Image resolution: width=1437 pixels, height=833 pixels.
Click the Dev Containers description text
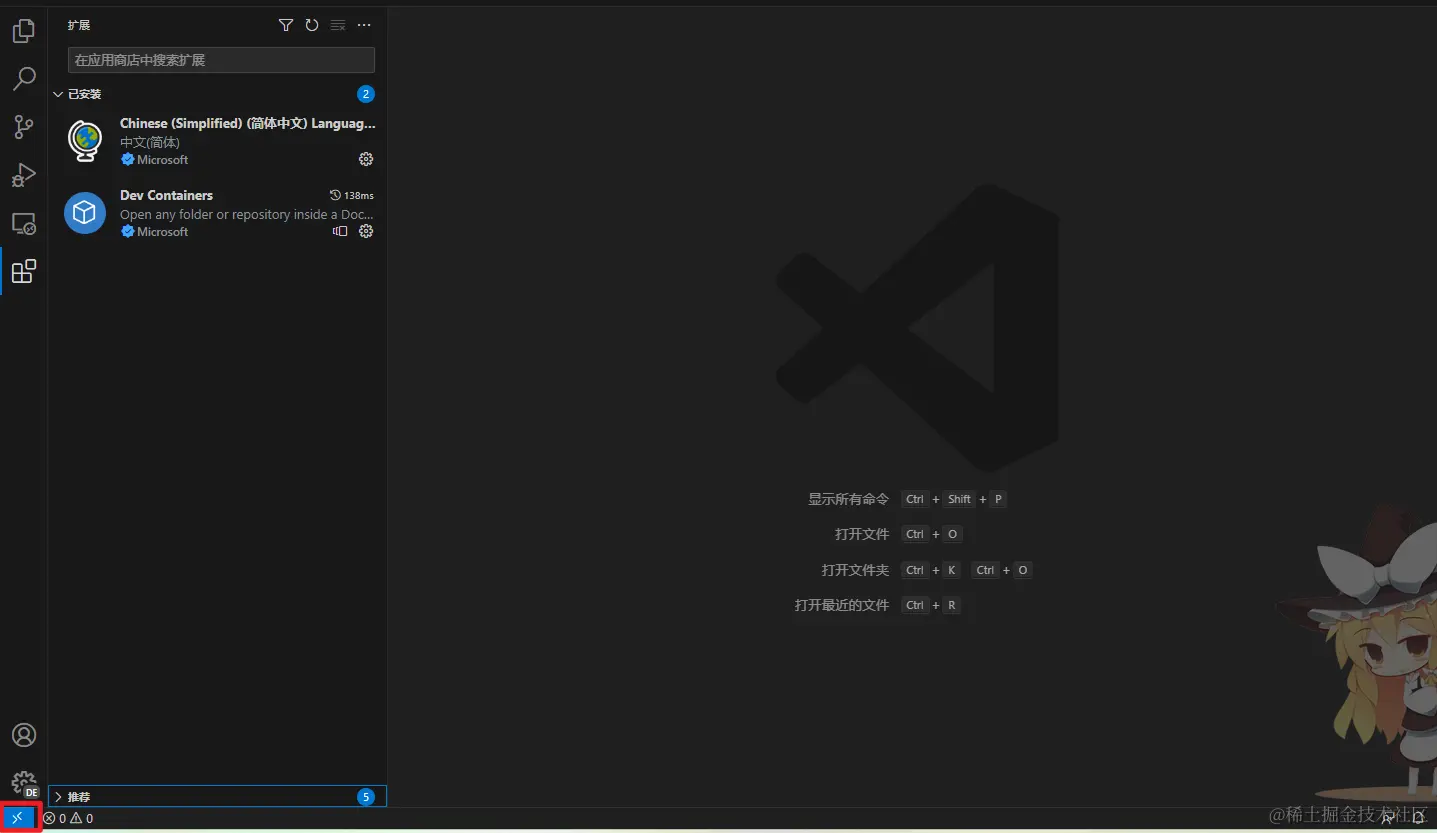point(247,214)
